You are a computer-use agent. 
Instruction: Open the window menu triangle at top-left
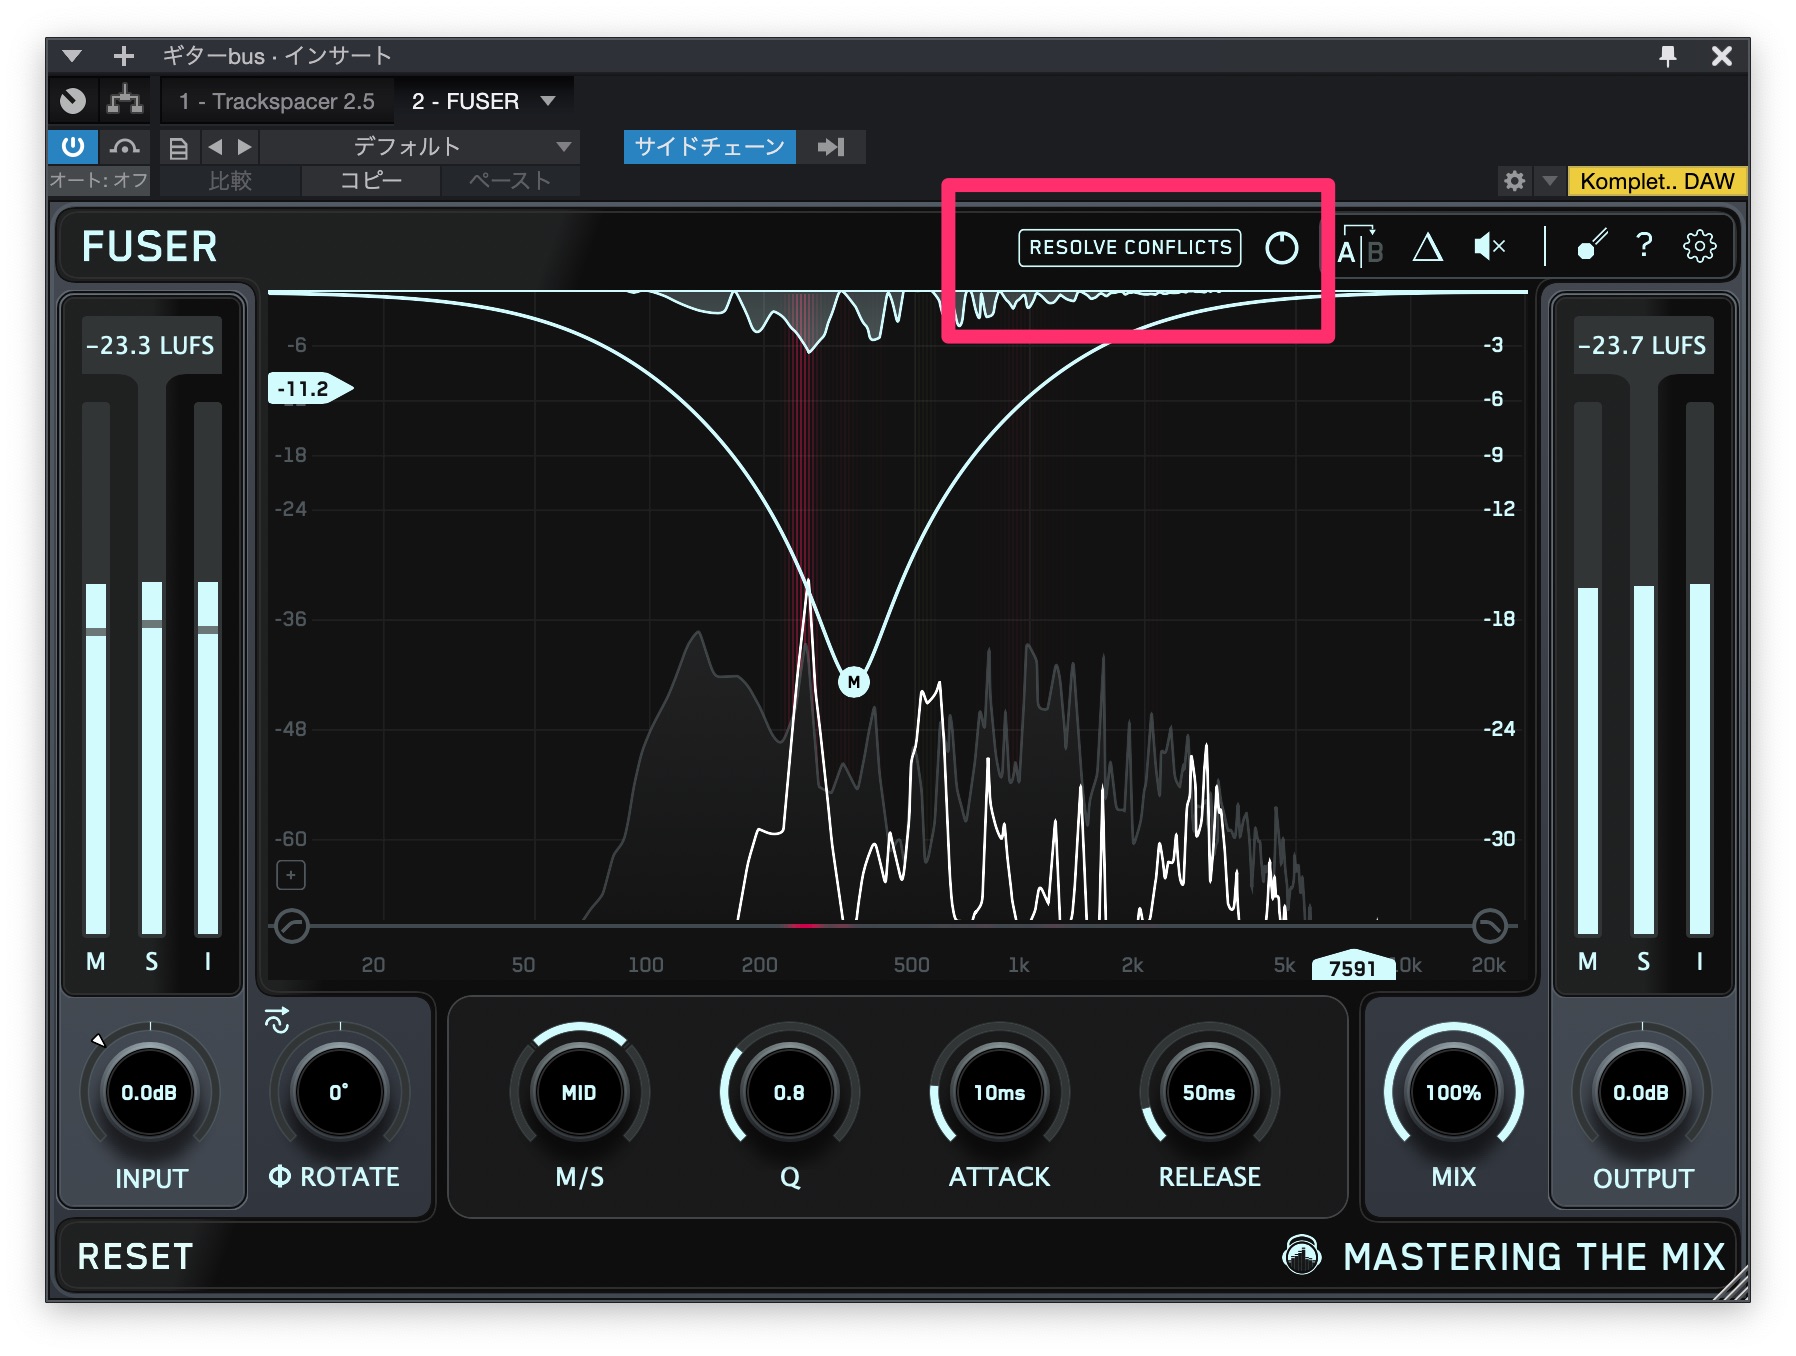coord(72,56)
